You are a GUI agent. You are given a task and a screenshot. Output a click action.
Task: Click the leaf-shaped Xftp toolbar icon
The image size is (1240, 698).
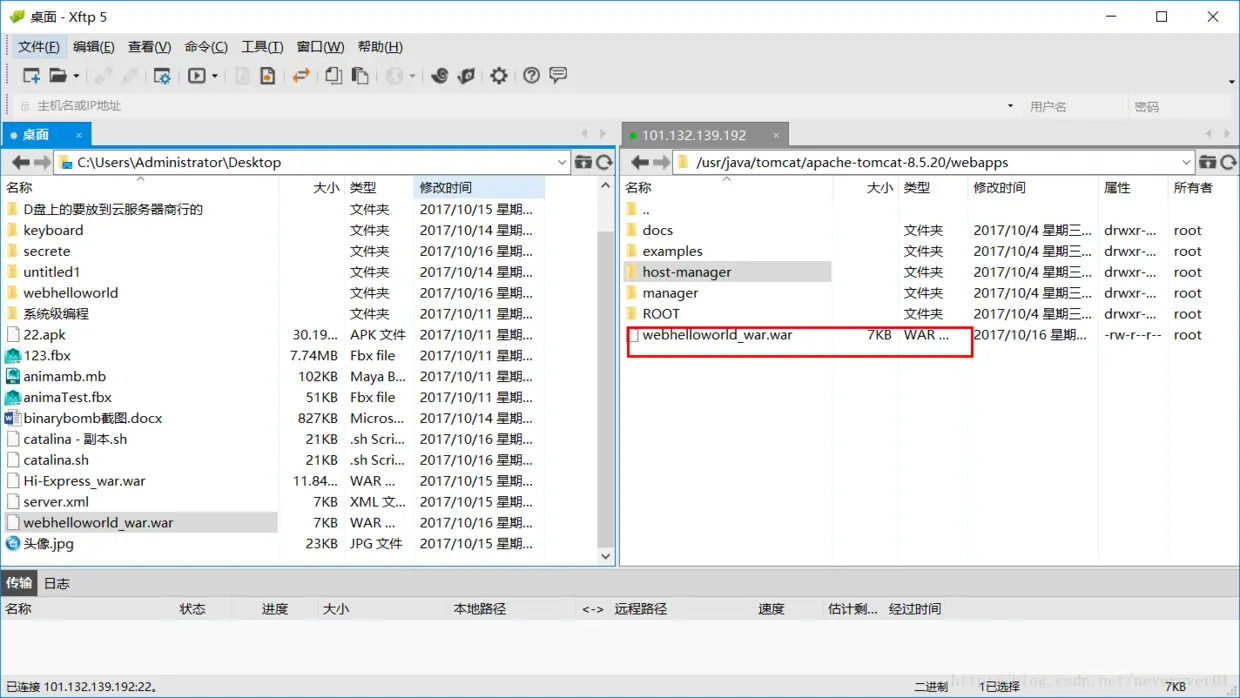click(466, 76)
